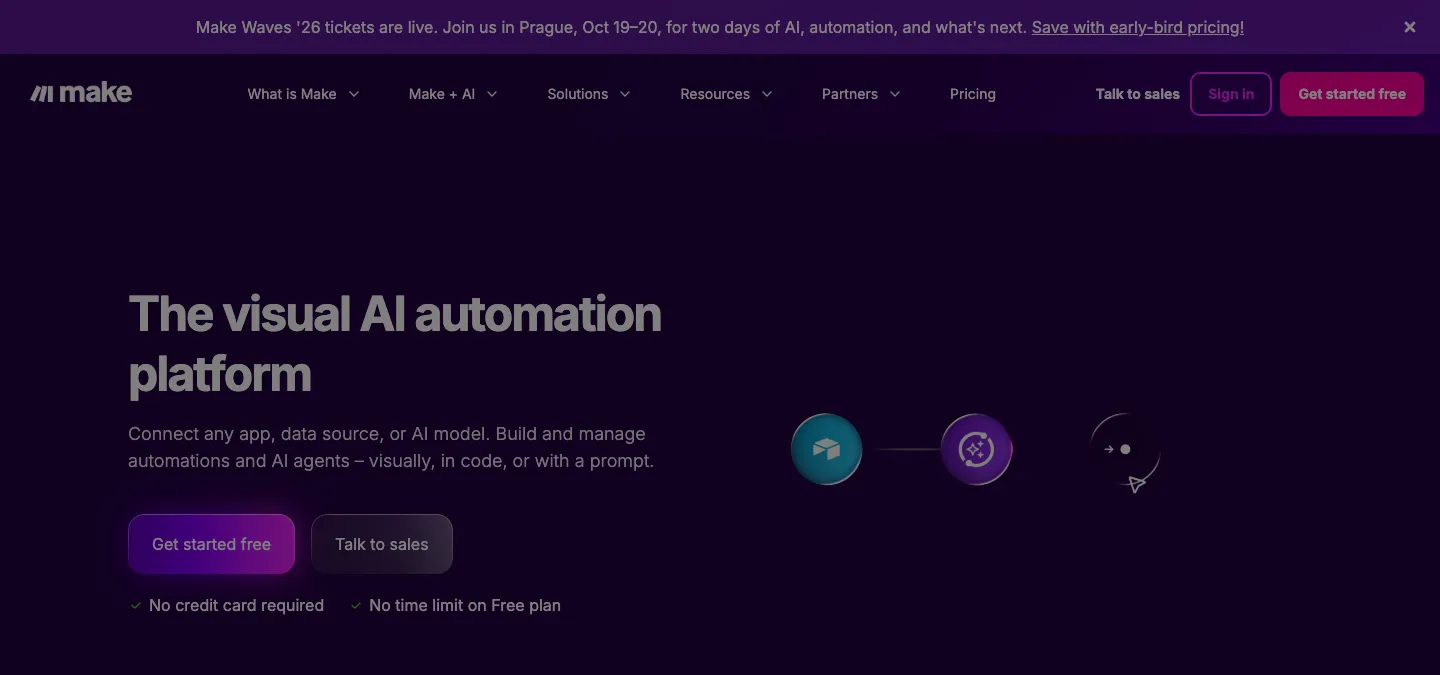Click the "Connect any app, data source" paragraph

(x=391, y=447)
